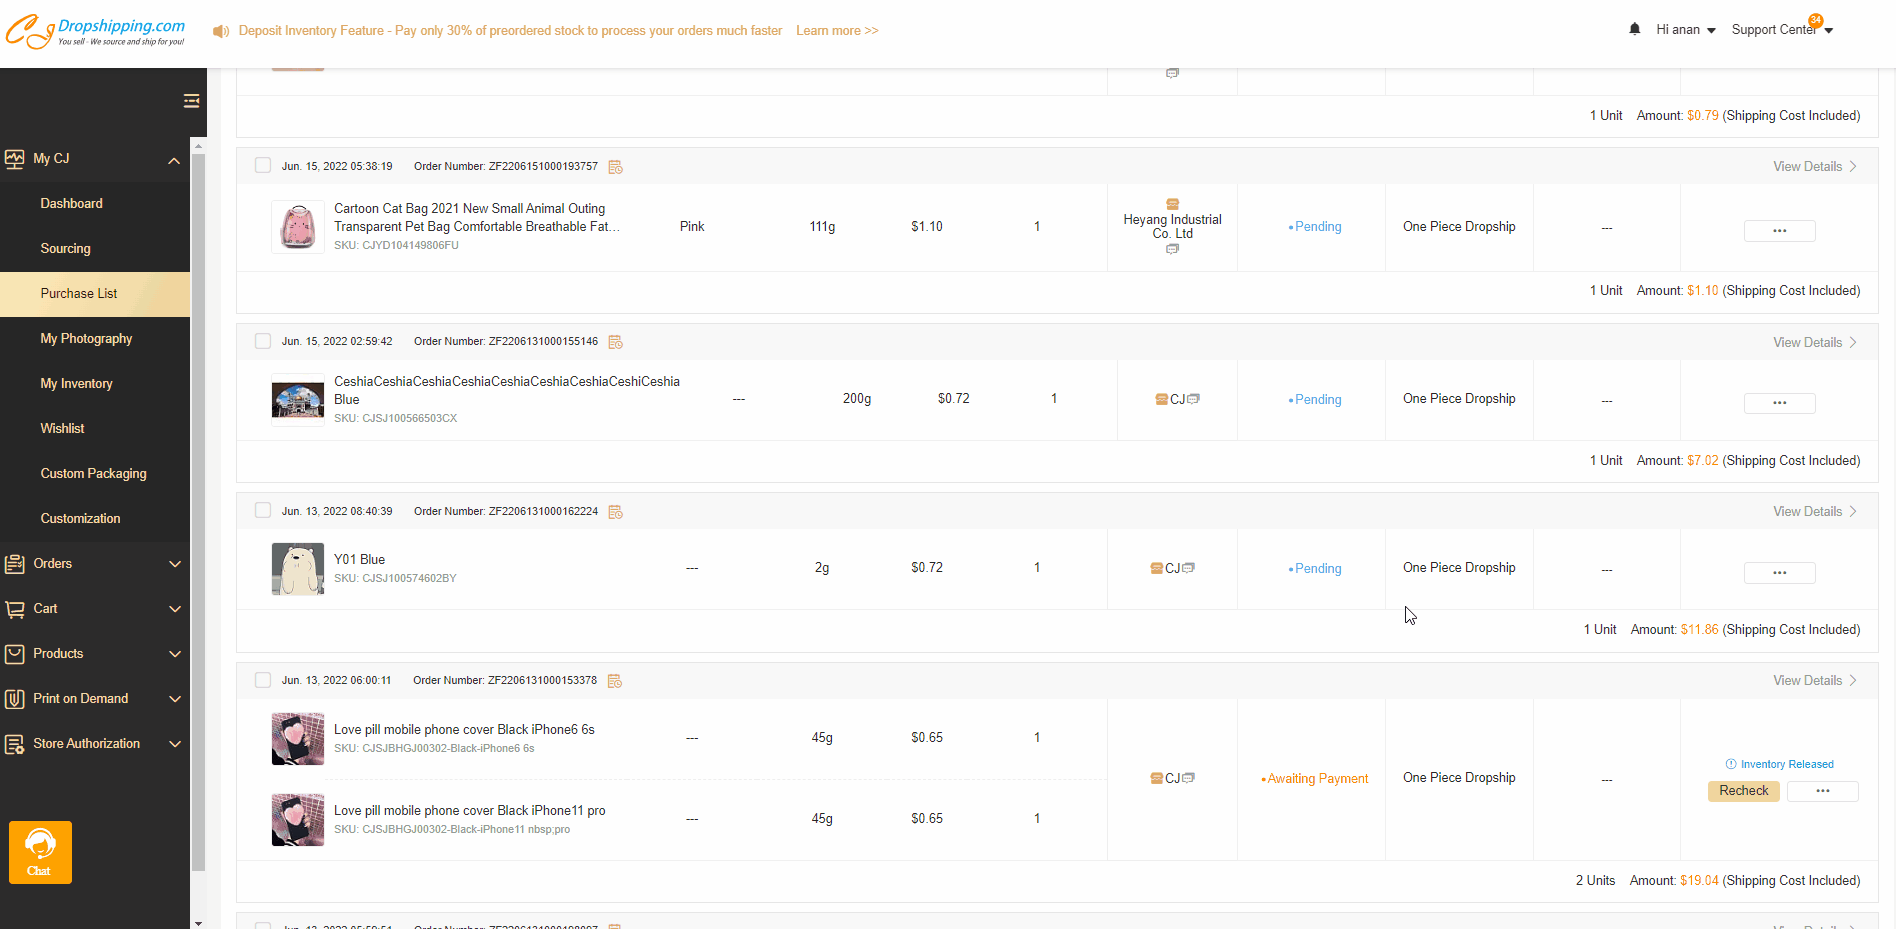Click the Inventory Released info icon
This screenshot has width=1896, height=929.
click(x=1730, y=764)
